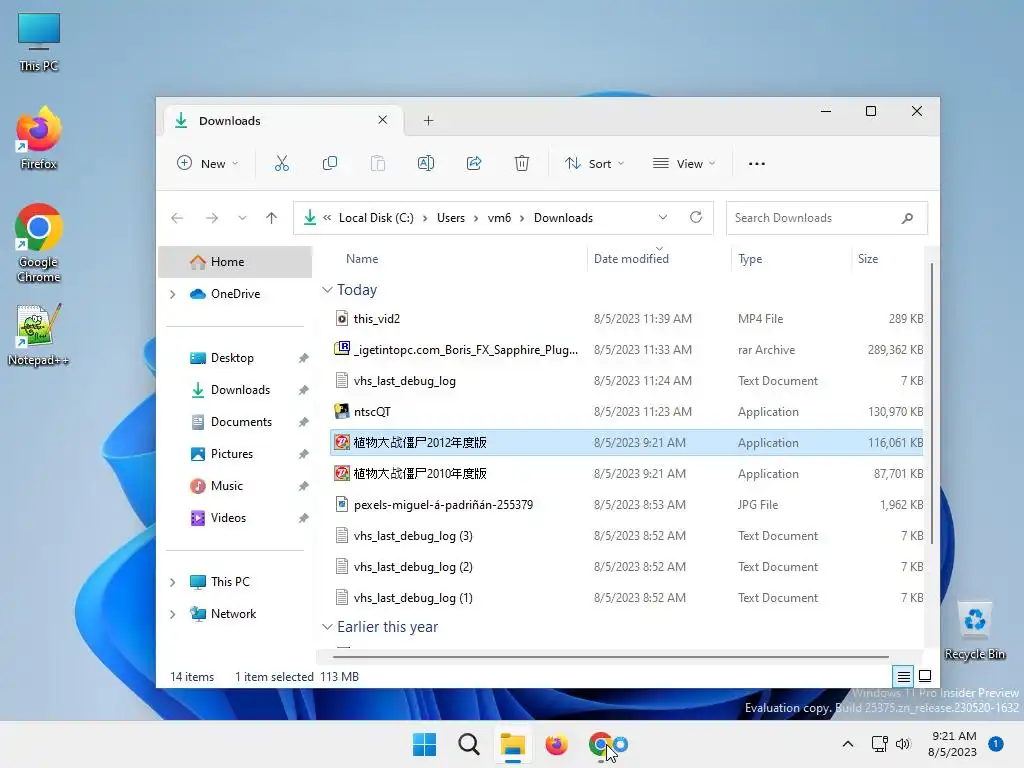Viewport: 1024px width, 768px height.
Task: Select Home in navigation pane
Action: coord(235,262)
